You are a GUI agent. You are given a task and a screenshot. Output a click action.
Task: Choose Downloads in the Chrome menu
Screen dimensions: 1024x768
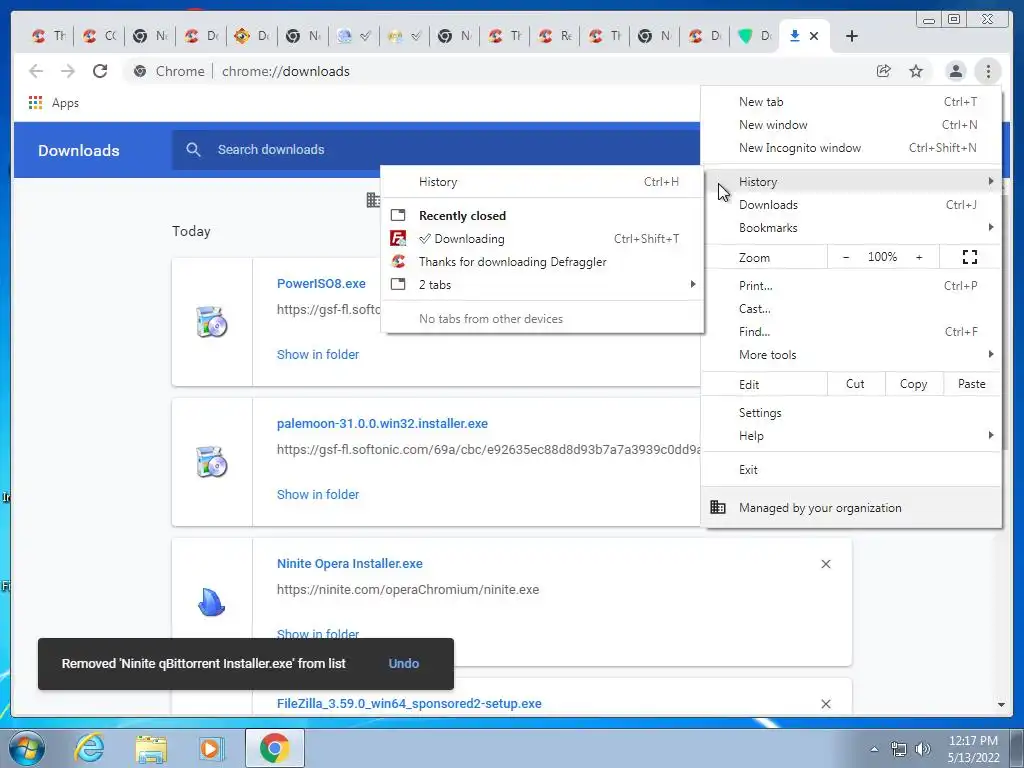851,205
